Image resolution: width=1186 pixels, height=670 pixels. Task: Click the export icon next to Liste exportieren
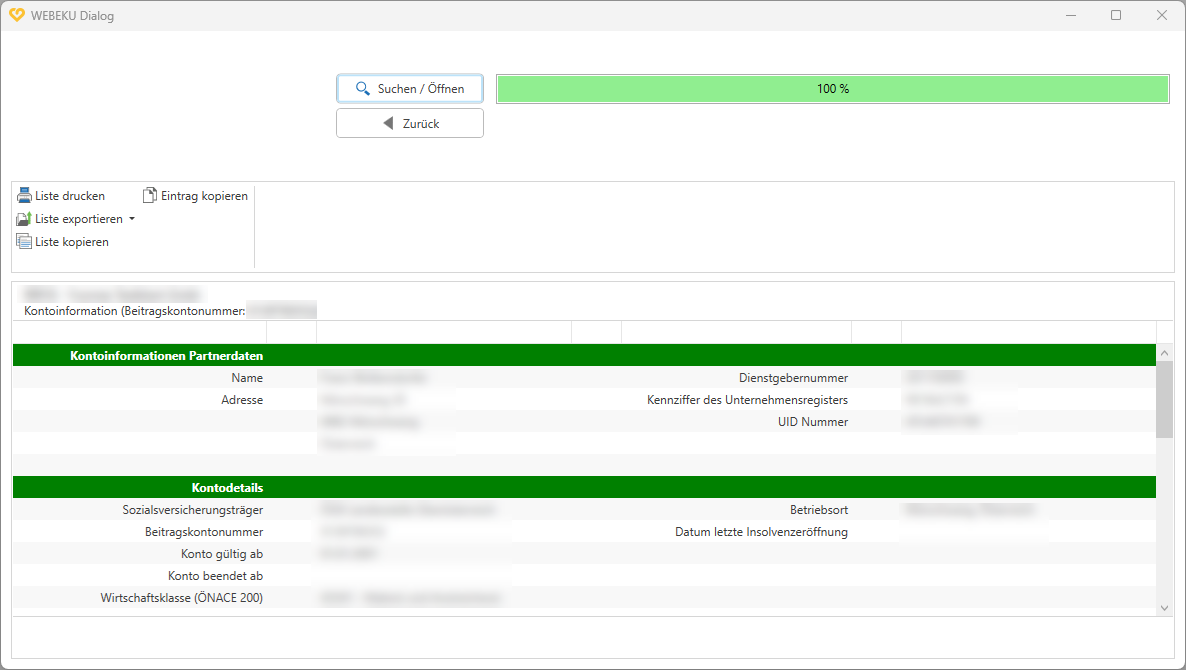pyautogui.click(x=23, y=218)
